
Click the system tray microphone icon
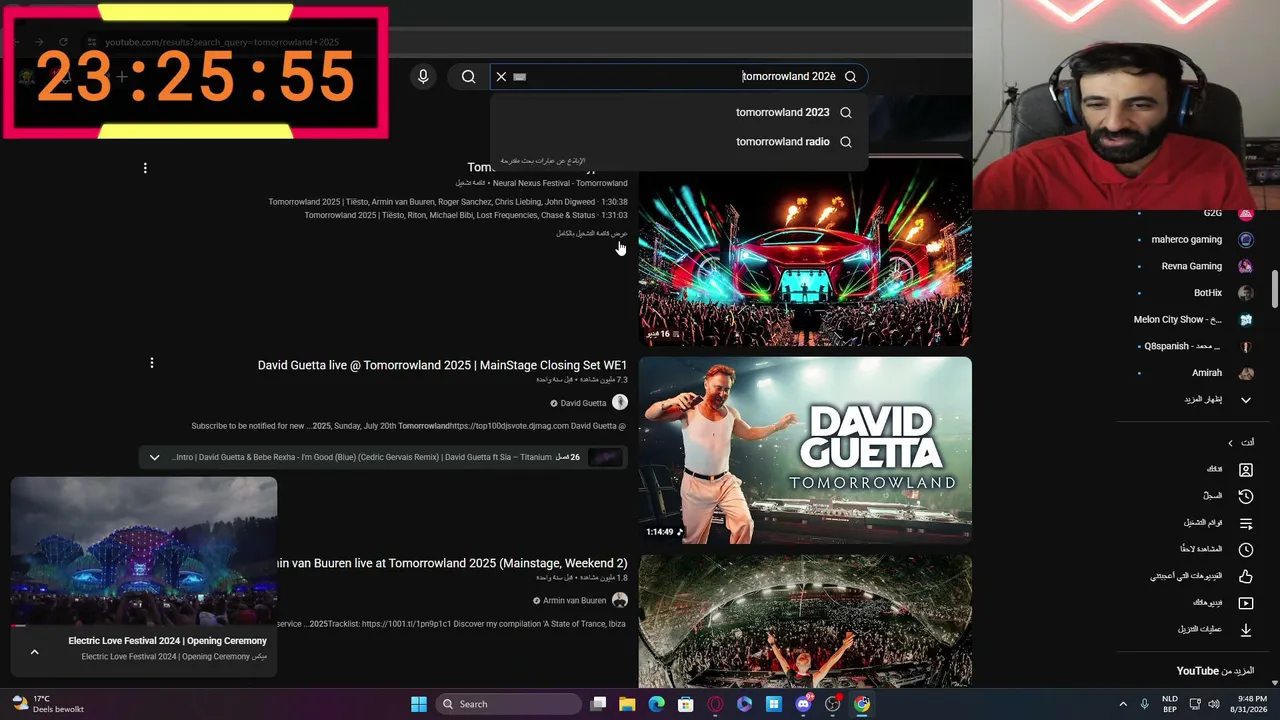point(1145,704)
